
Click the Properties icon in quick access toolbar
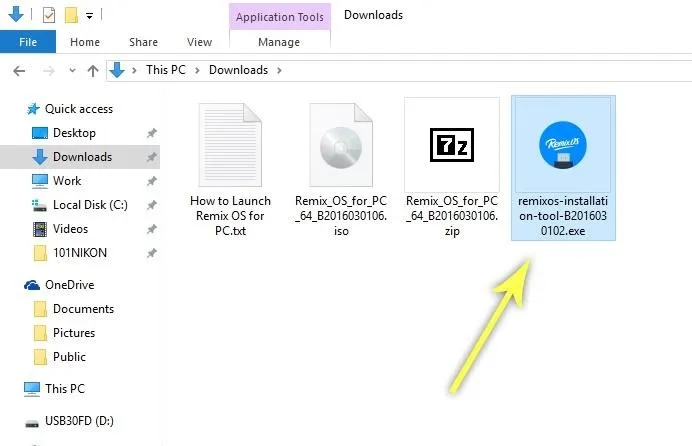(49, 15)
